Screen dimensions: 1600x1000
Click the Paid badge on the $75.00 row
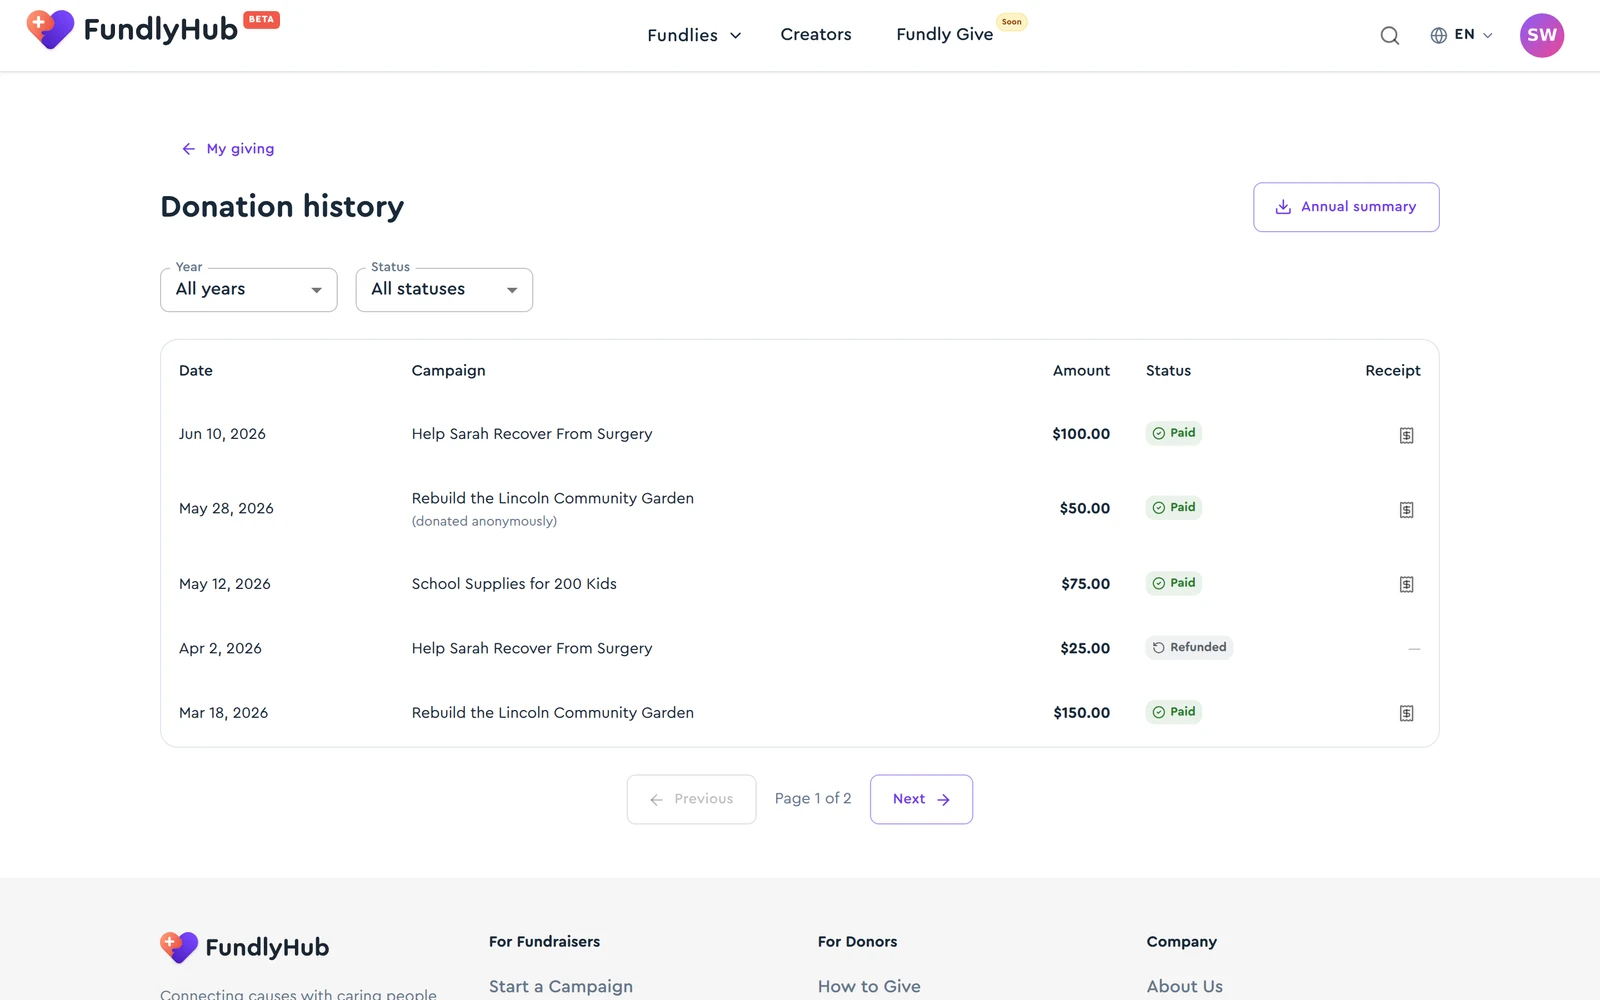coord(1174,583)
